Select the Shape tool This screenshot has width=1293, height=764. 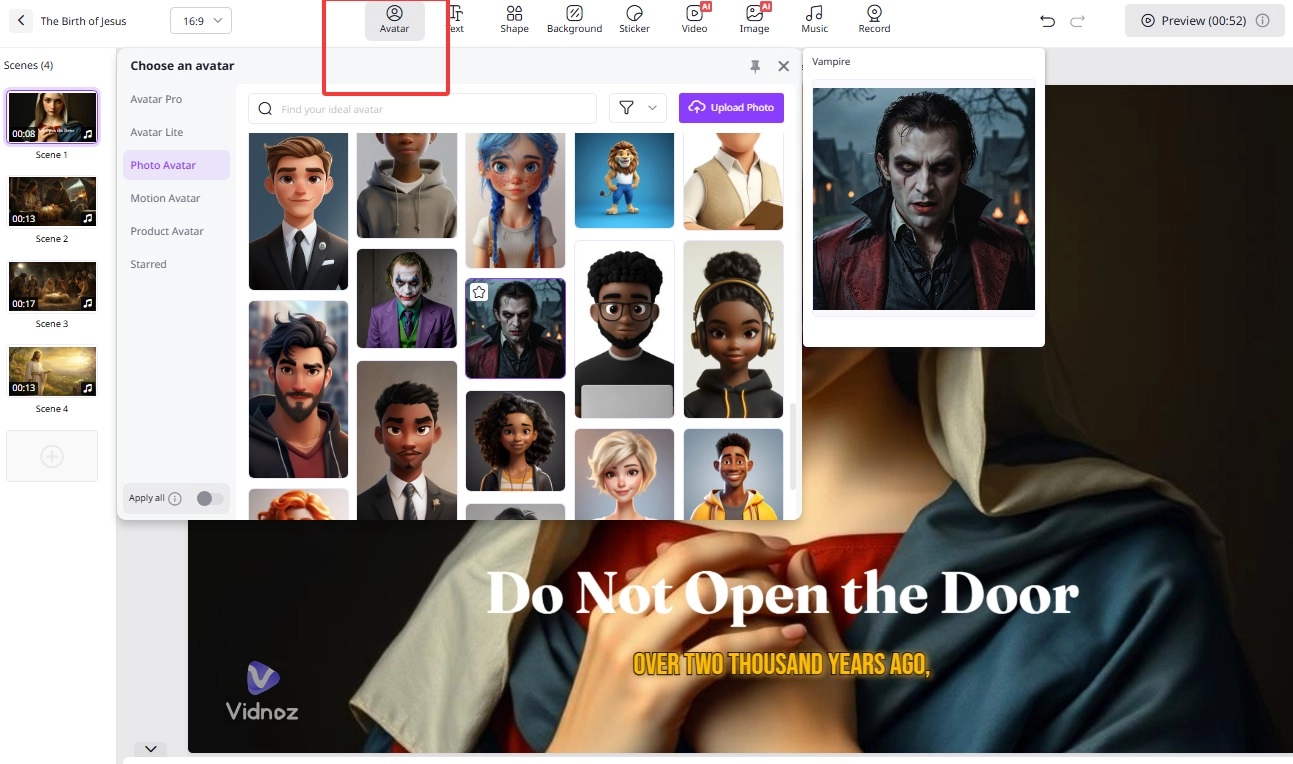pyautogui.click(x=514, y=18)
